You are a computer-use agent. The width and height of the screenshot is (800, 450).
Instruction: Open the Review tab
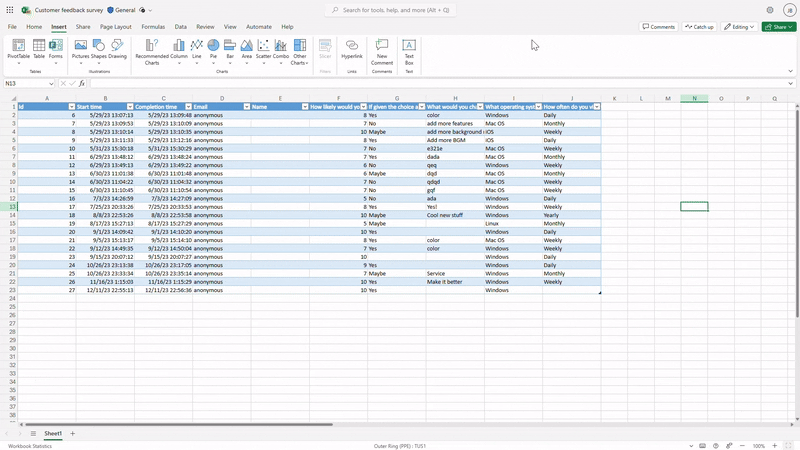[205, 27]
